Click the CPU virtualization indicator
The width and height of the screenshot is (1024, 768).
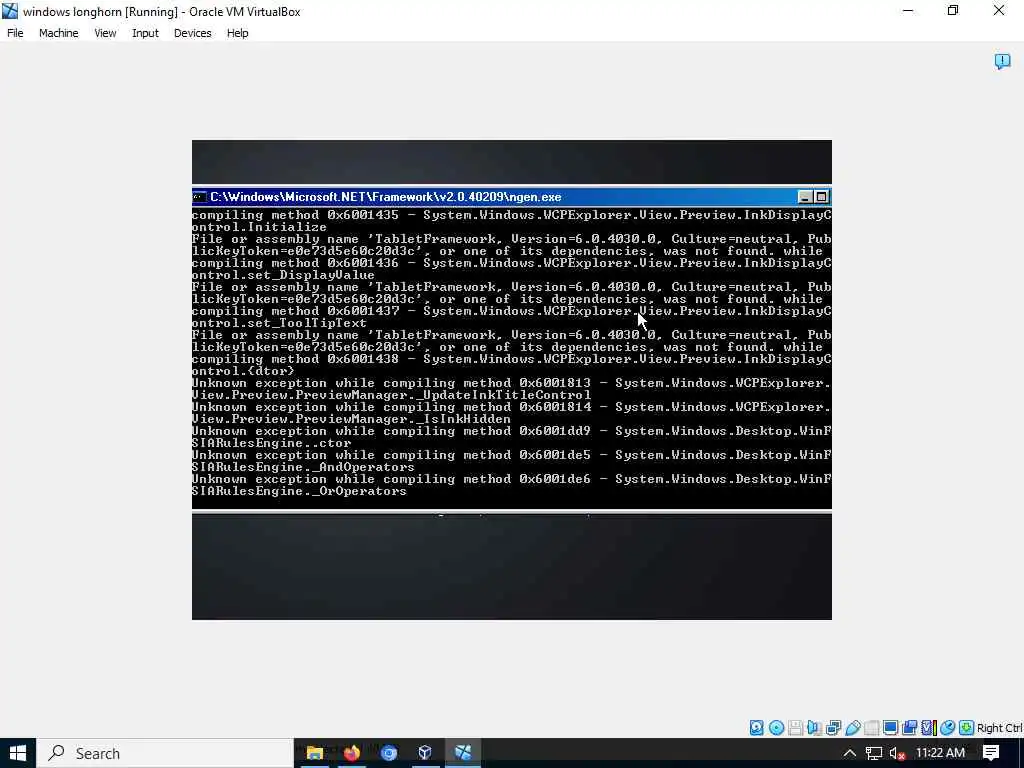pos(928,728)
